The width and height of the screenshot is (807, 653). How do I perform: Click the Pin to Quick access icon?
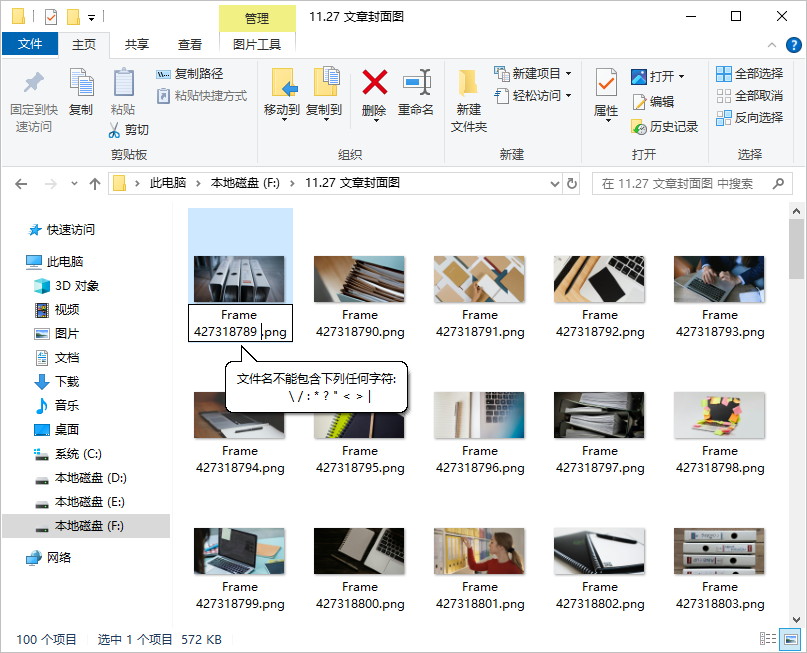point(33,82)
